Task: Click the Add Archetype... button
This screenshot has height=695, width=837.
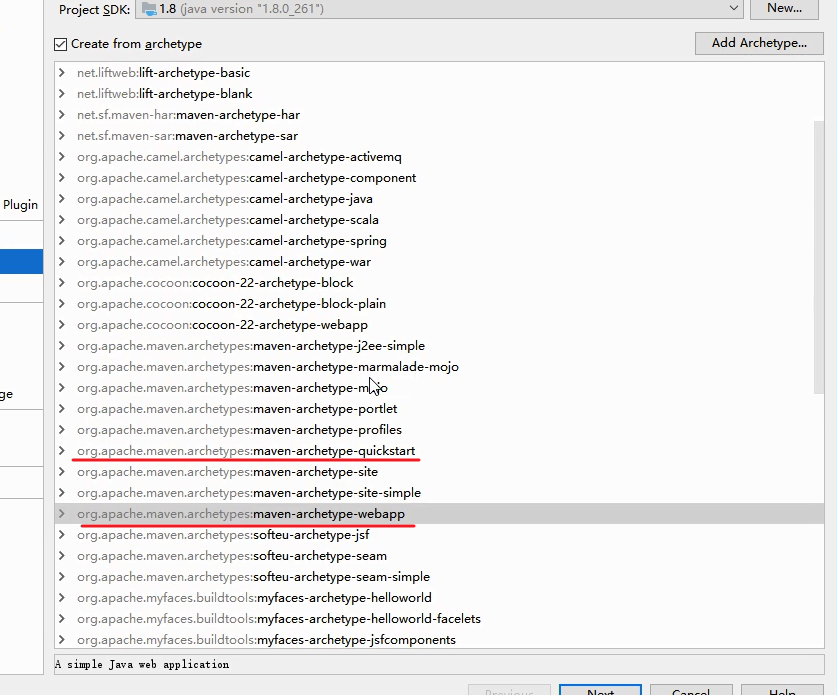Action: click(759, 43)
